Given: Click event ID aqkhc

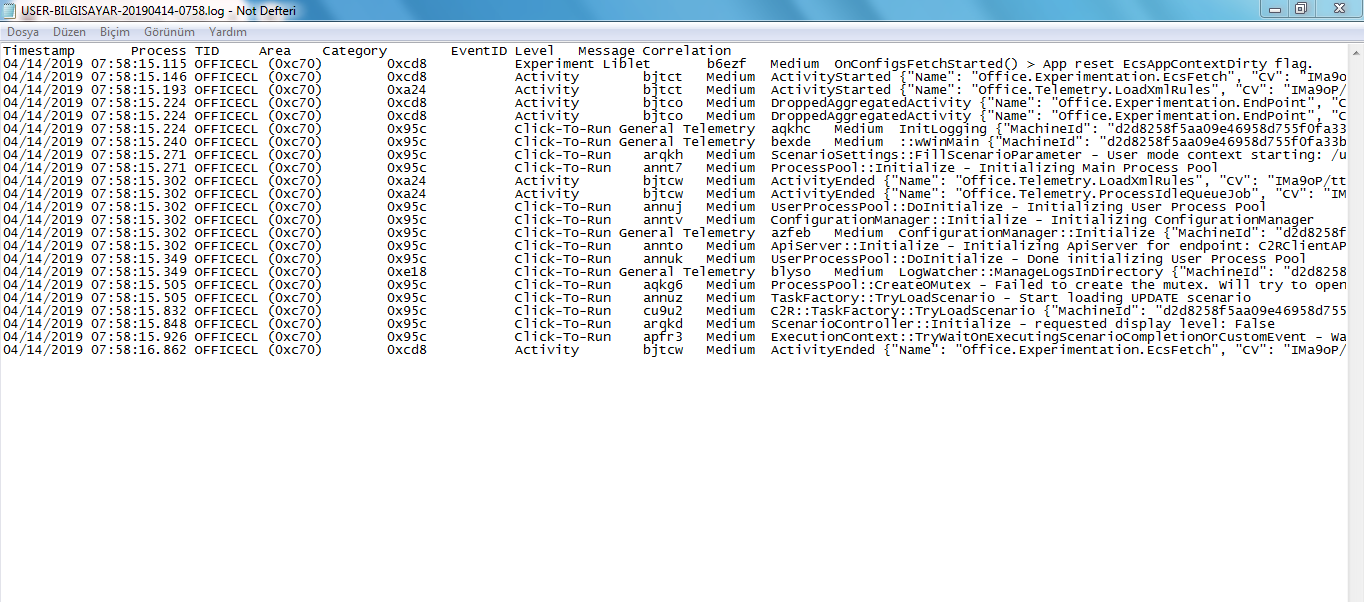Looking at the screenshot, I should pos(791,129).
